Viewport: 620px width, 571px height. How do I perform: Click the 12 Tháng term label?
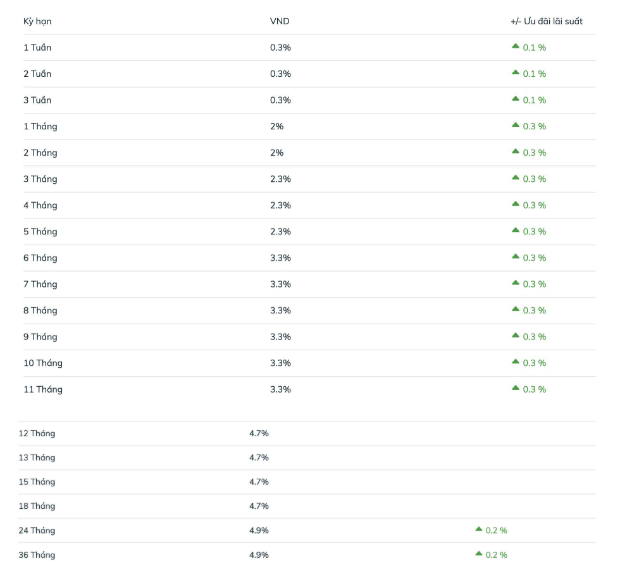(37, 433)
